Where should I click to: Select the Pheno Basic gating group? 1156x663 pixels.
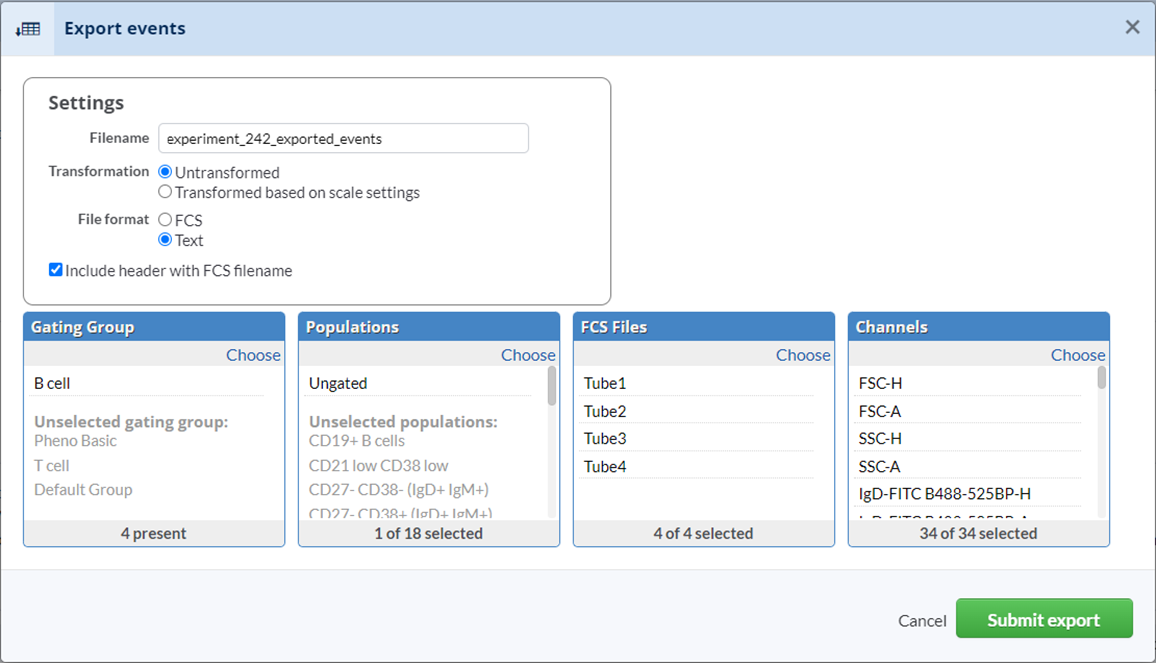[75, 441]
